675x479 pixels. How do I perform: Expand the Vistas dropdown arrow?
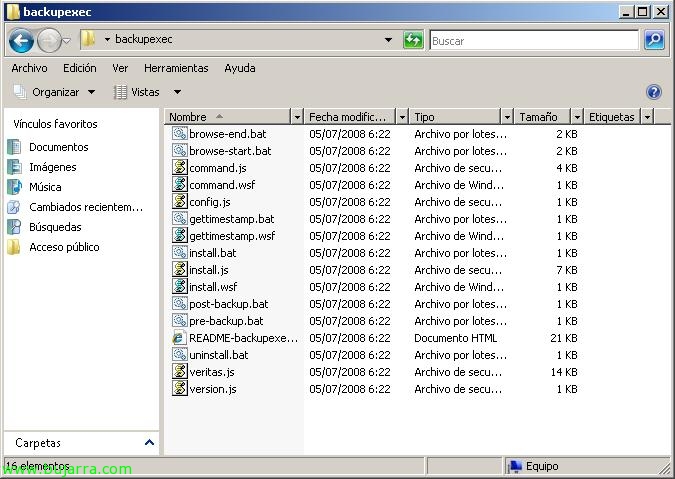click(177, 92)
